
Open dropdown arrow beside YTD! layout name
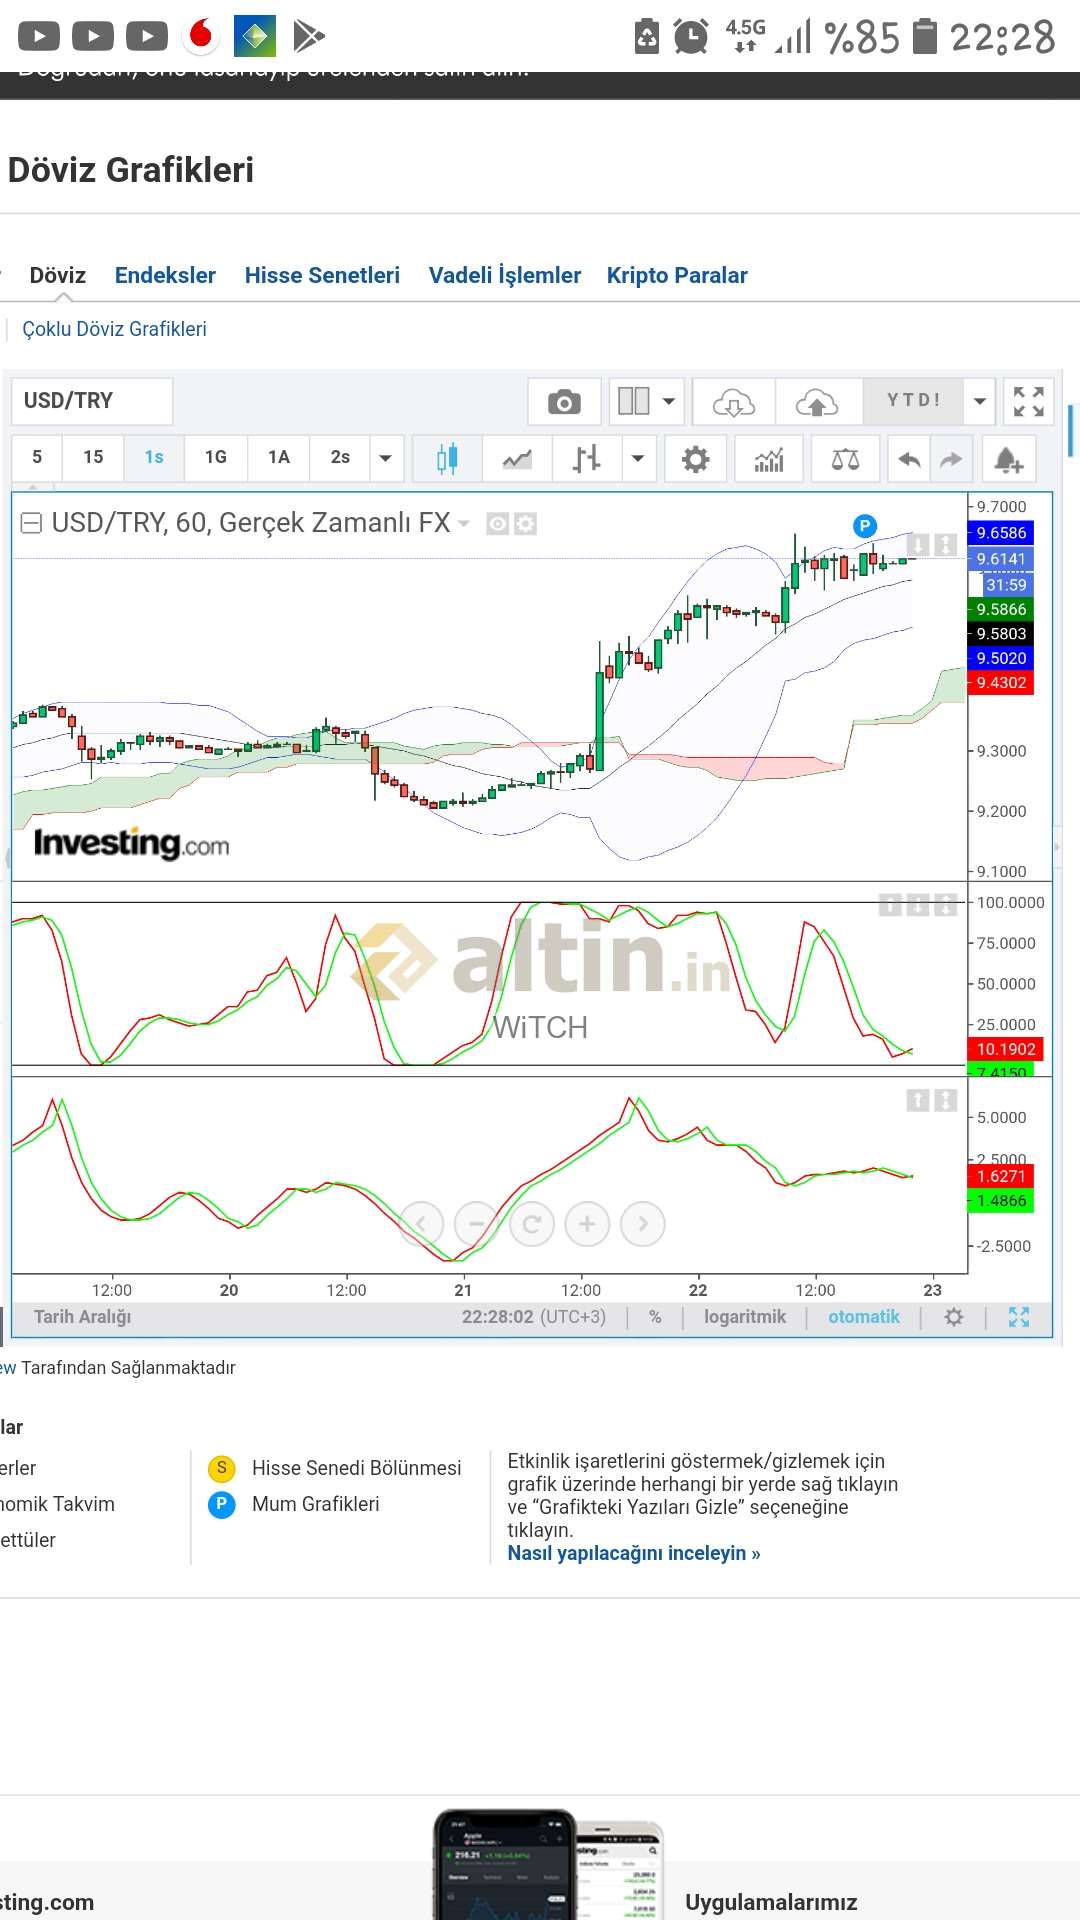point(980,402)
